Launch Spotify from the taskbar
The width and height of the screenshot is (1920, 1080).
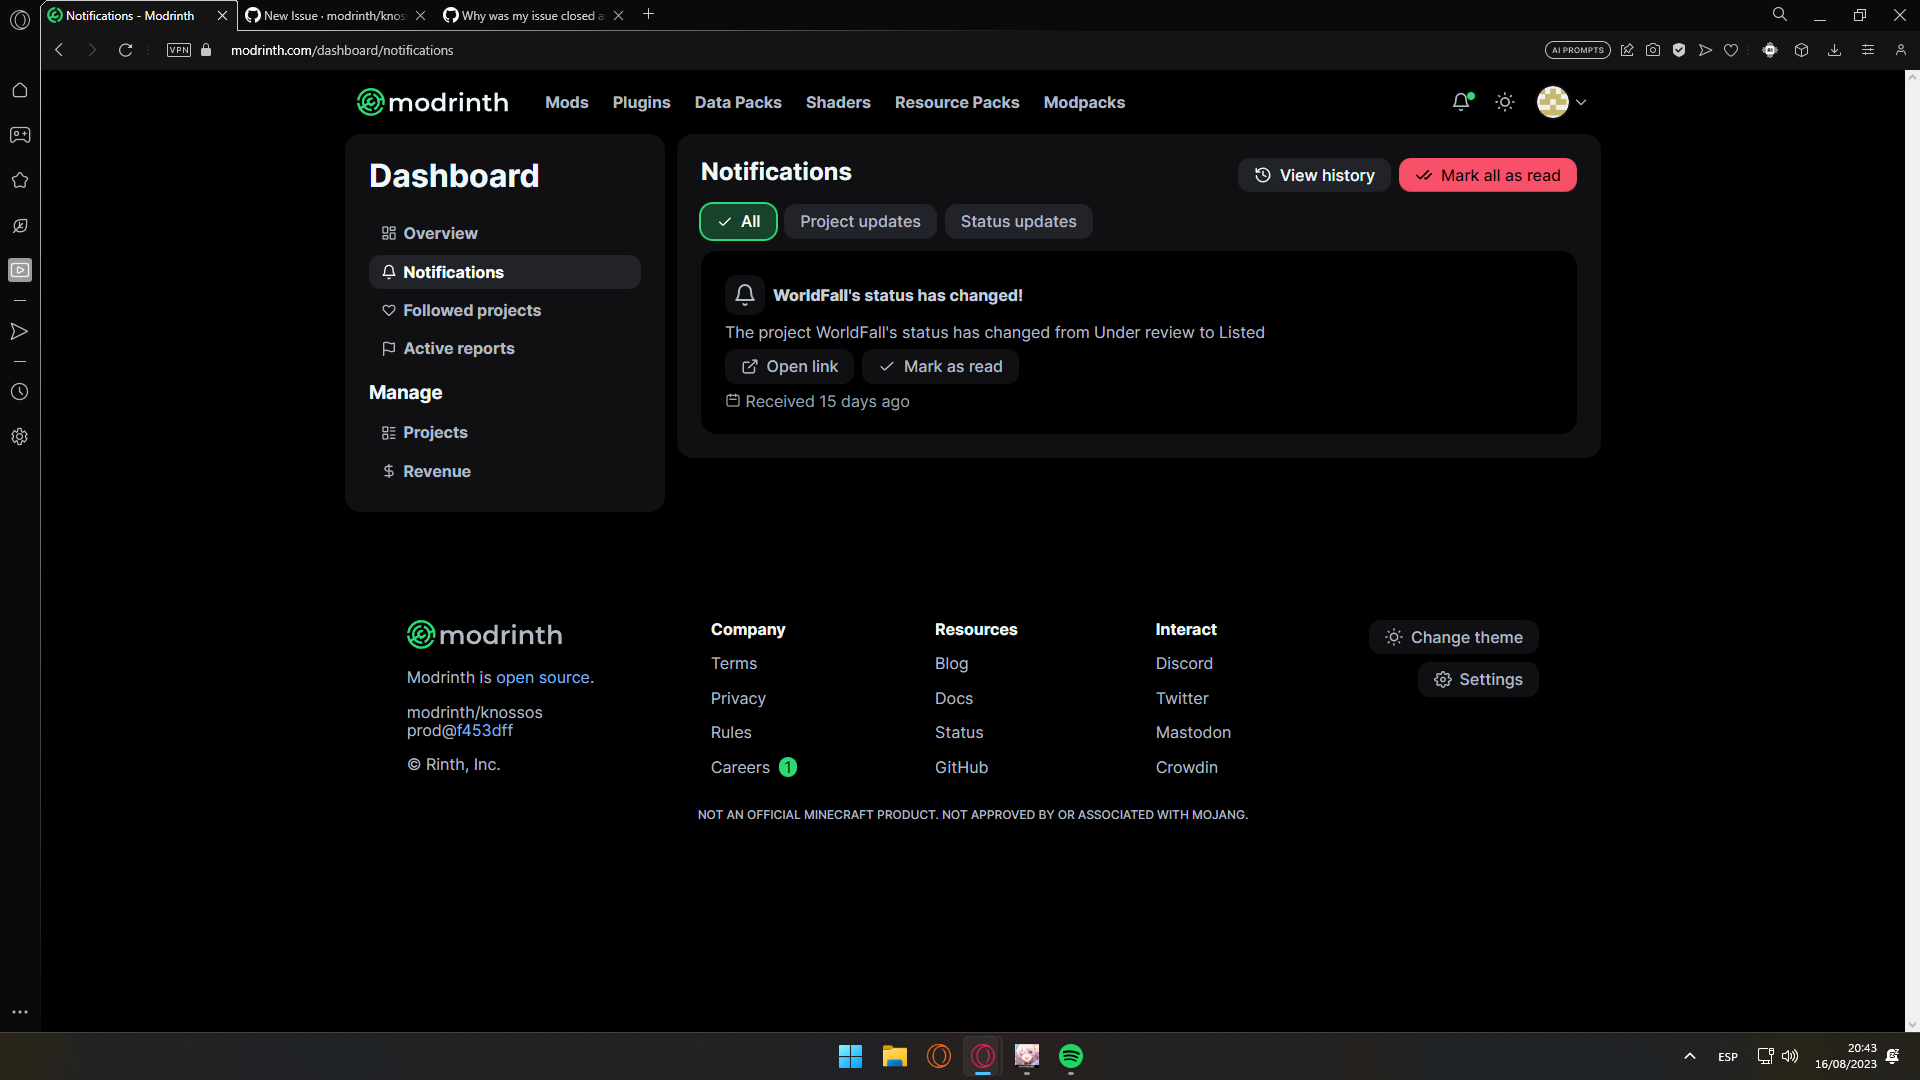(1071, 1056)
